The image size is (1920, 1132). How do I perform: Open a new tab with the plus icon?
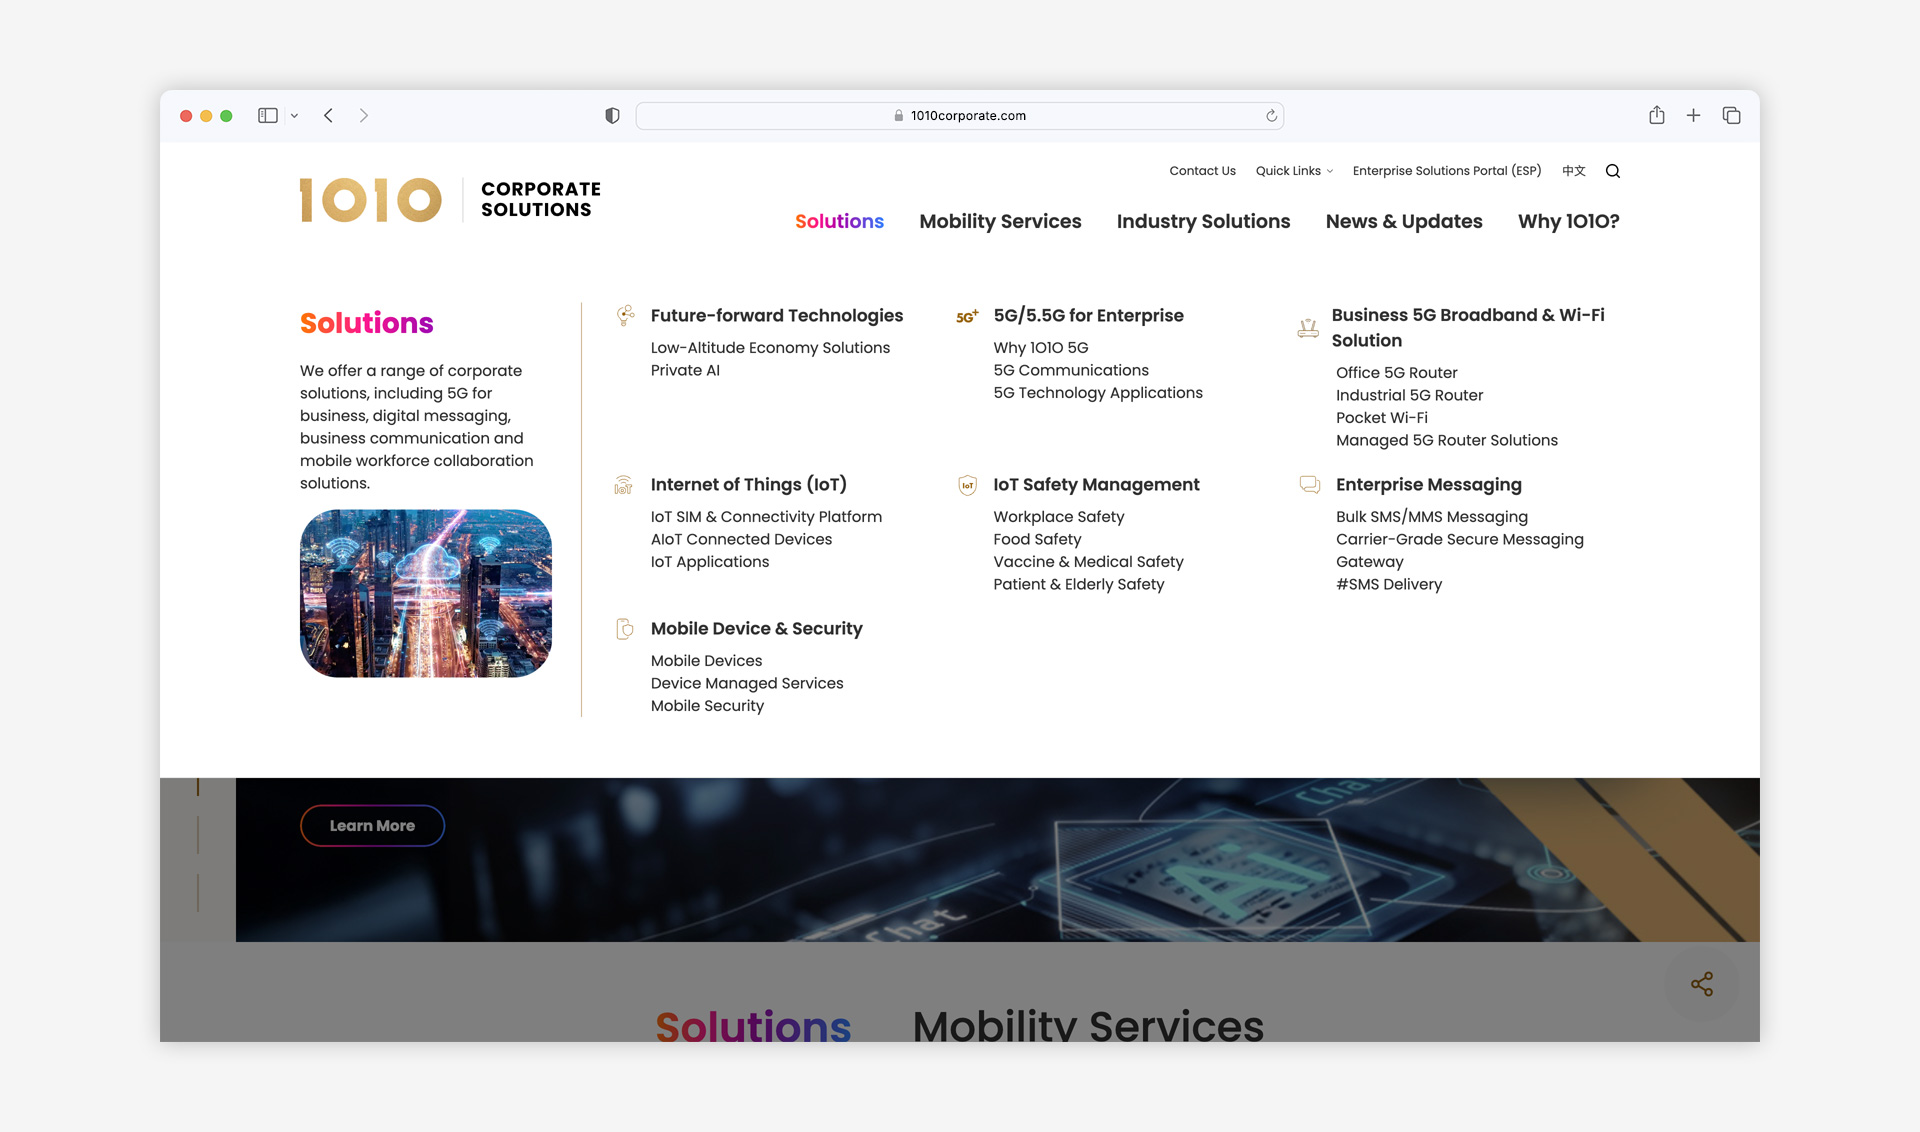coord(1693,116)
